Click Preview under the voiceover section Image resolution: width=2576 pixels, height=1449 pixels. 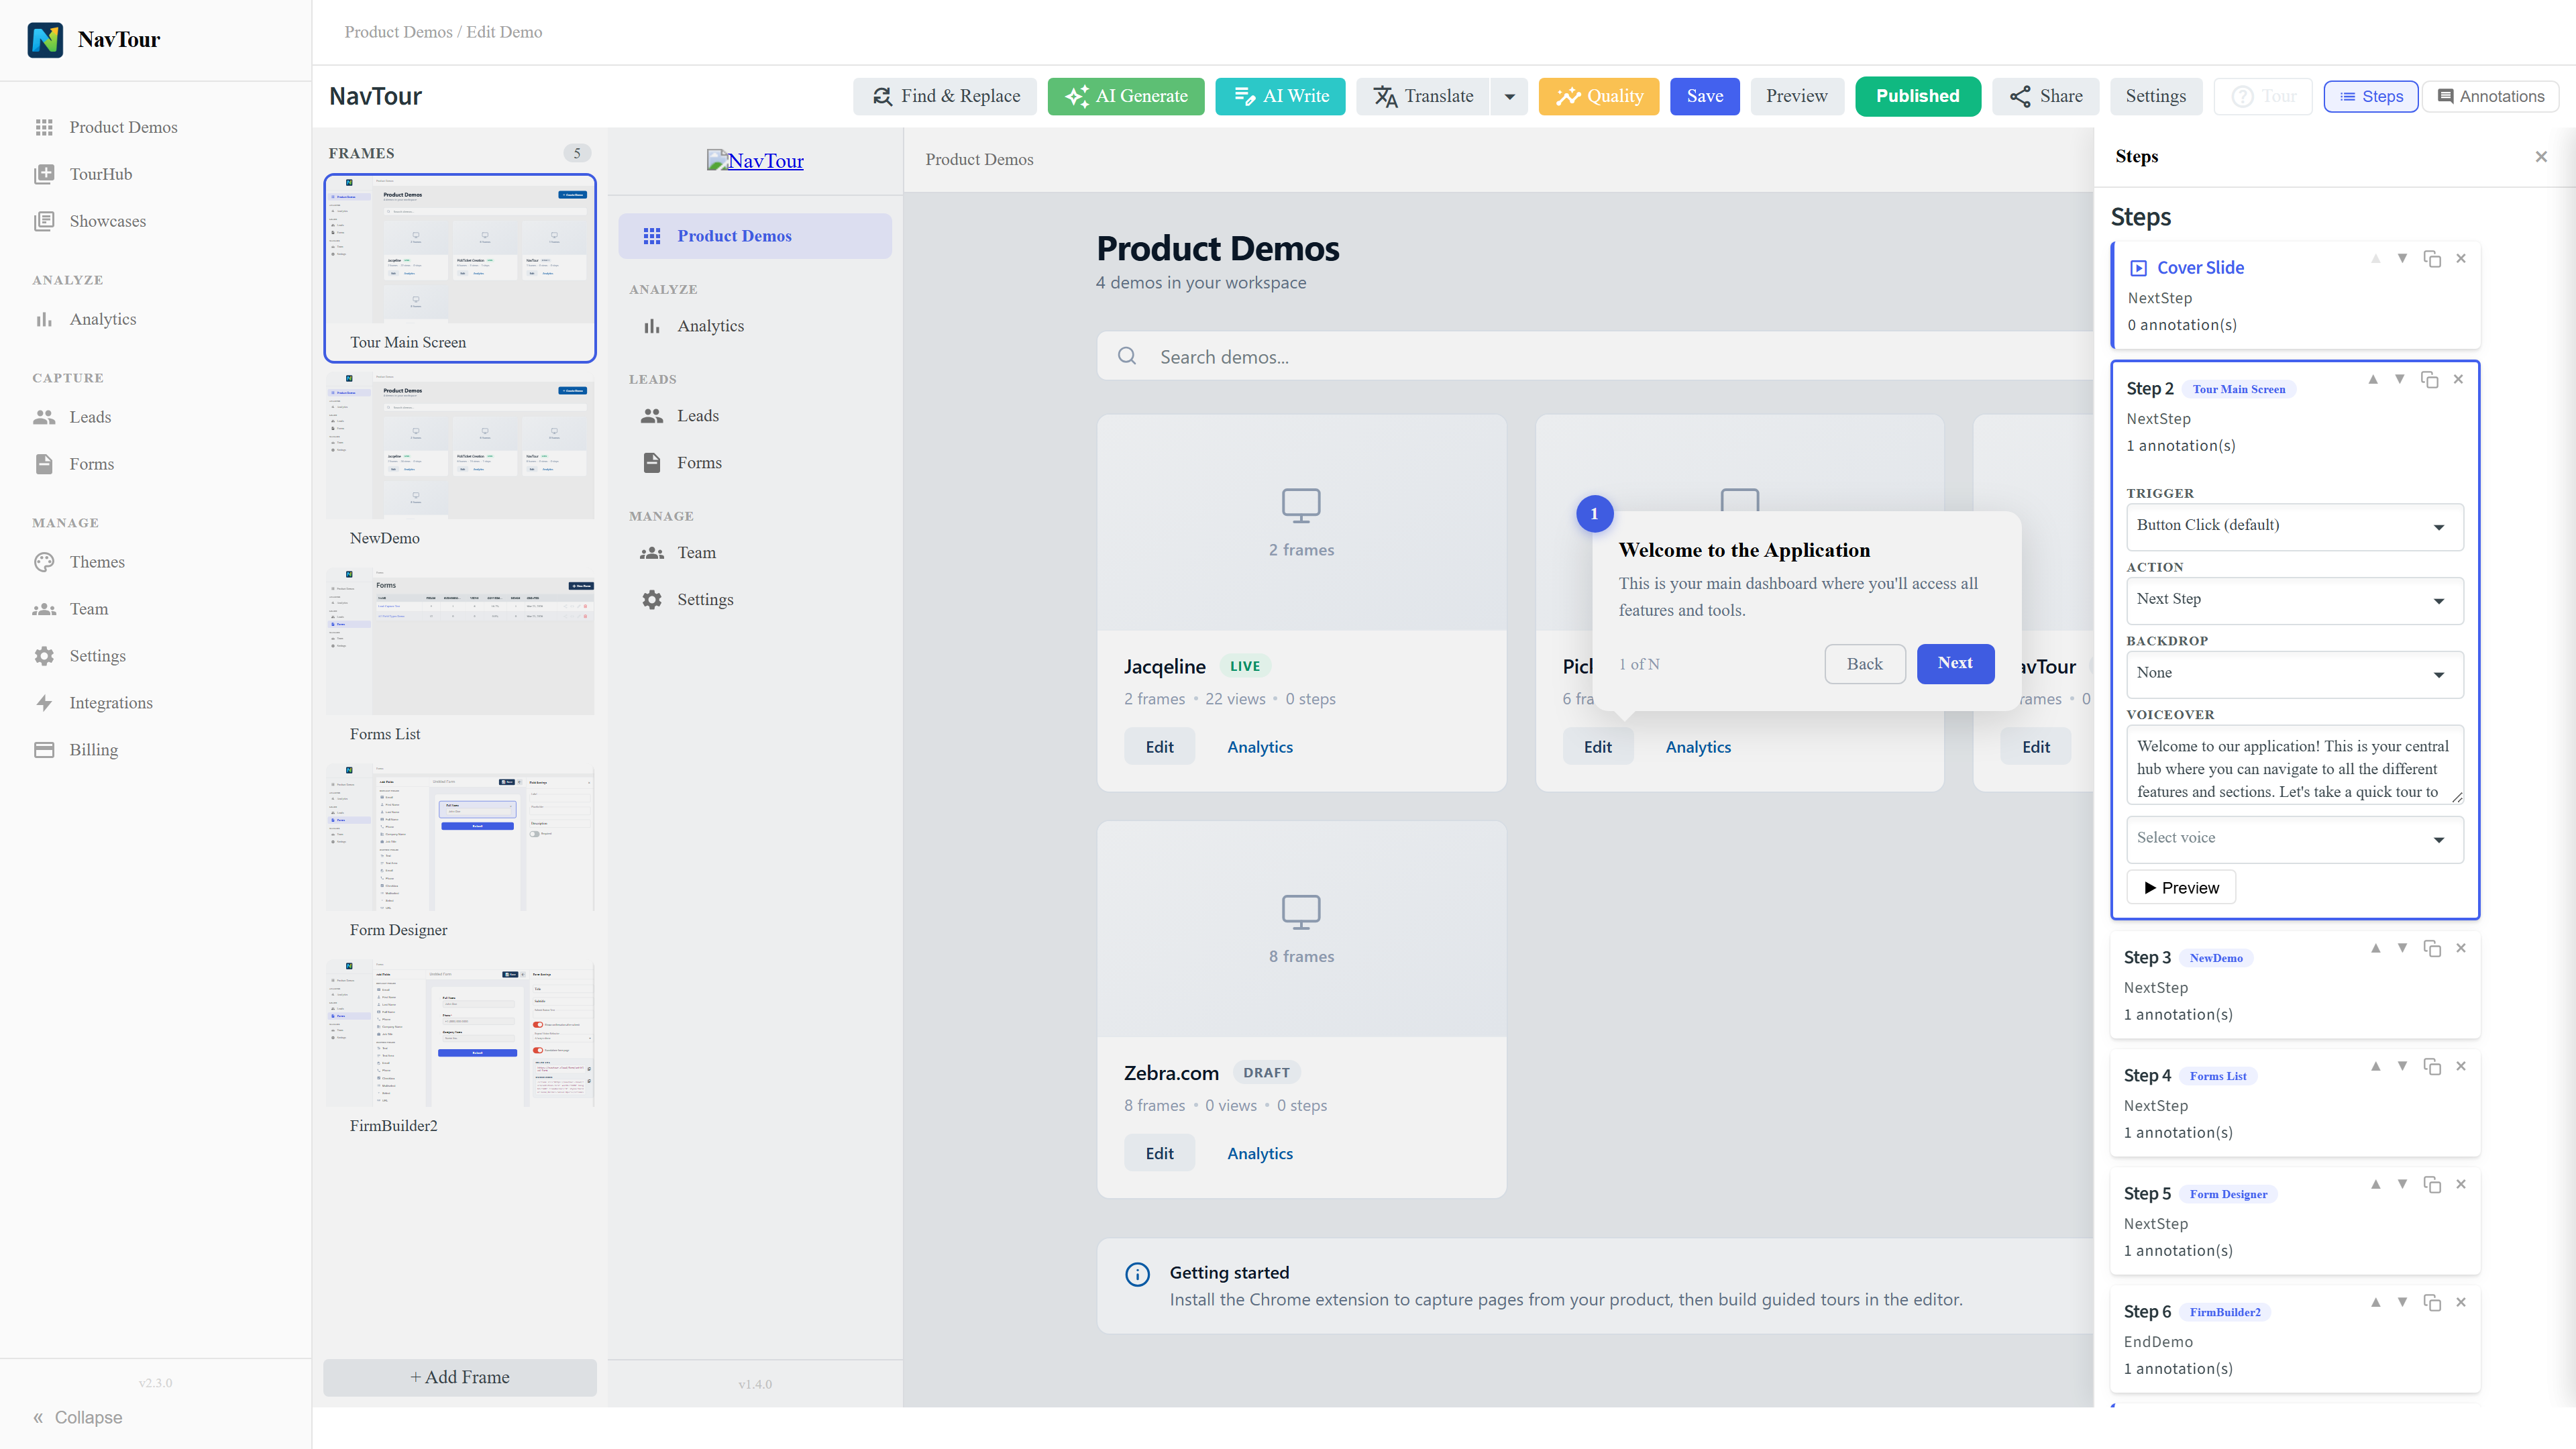point(2181,887)
